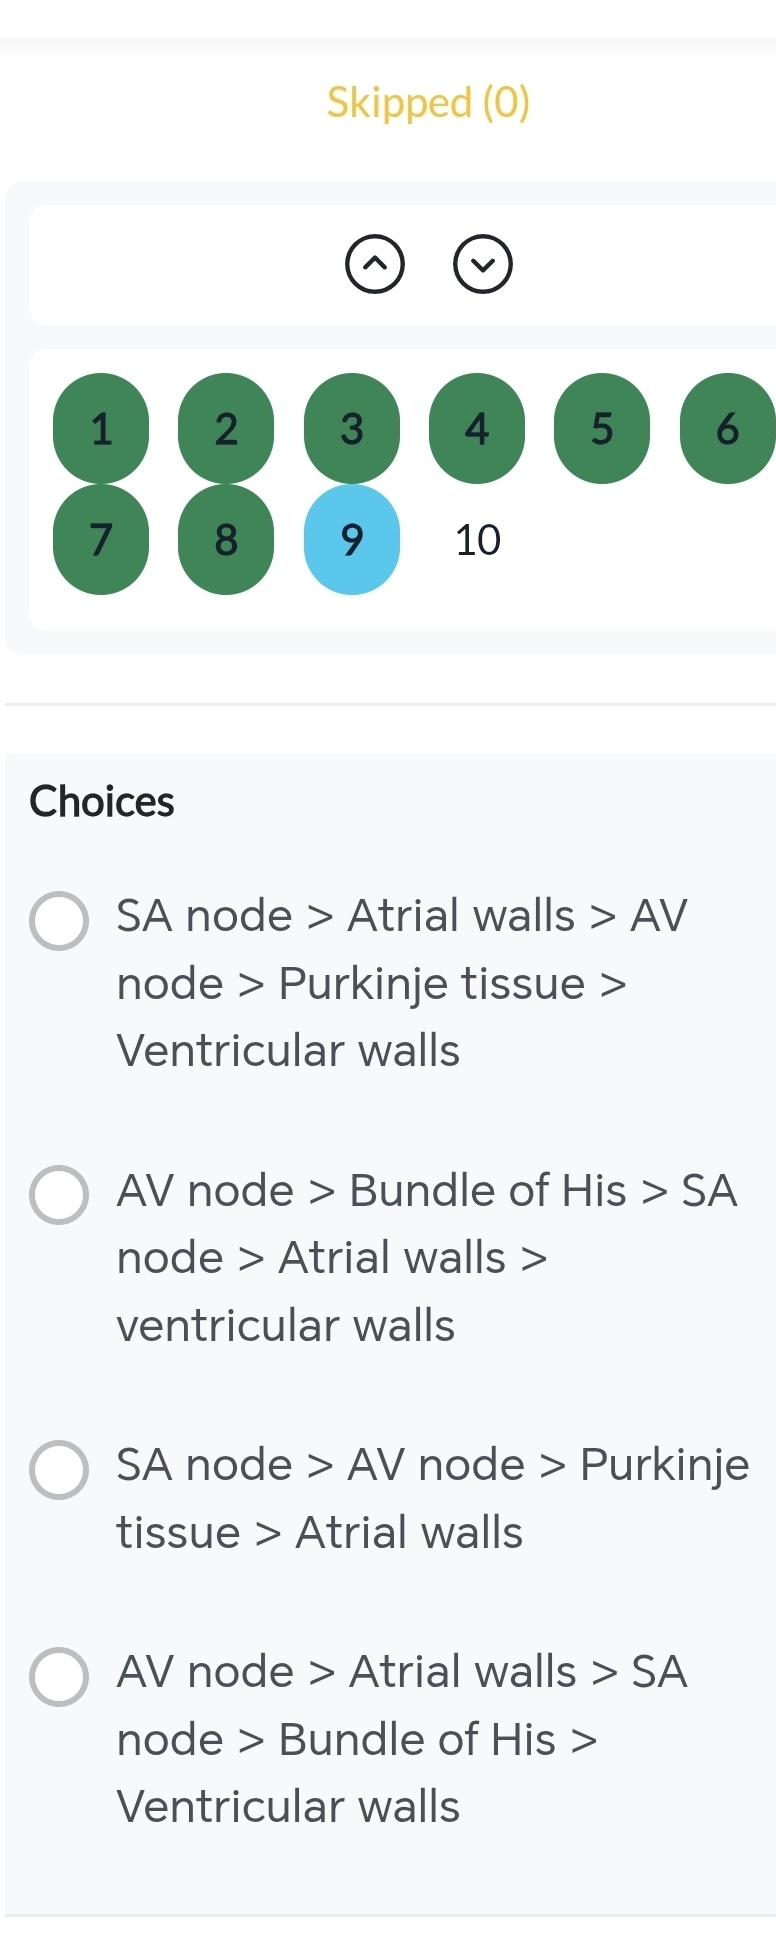Open question 2 from the question navigator

225,429
